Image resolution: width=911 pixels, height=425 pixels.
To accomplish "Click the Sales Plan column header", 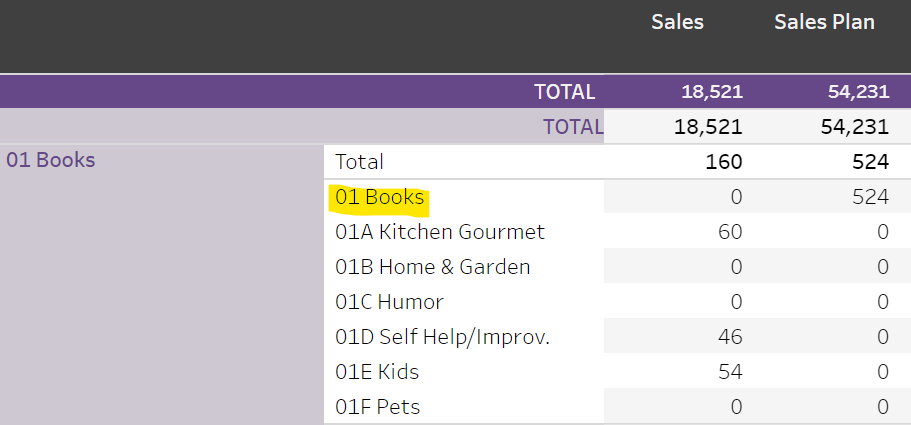I will [x=824, y=22].
